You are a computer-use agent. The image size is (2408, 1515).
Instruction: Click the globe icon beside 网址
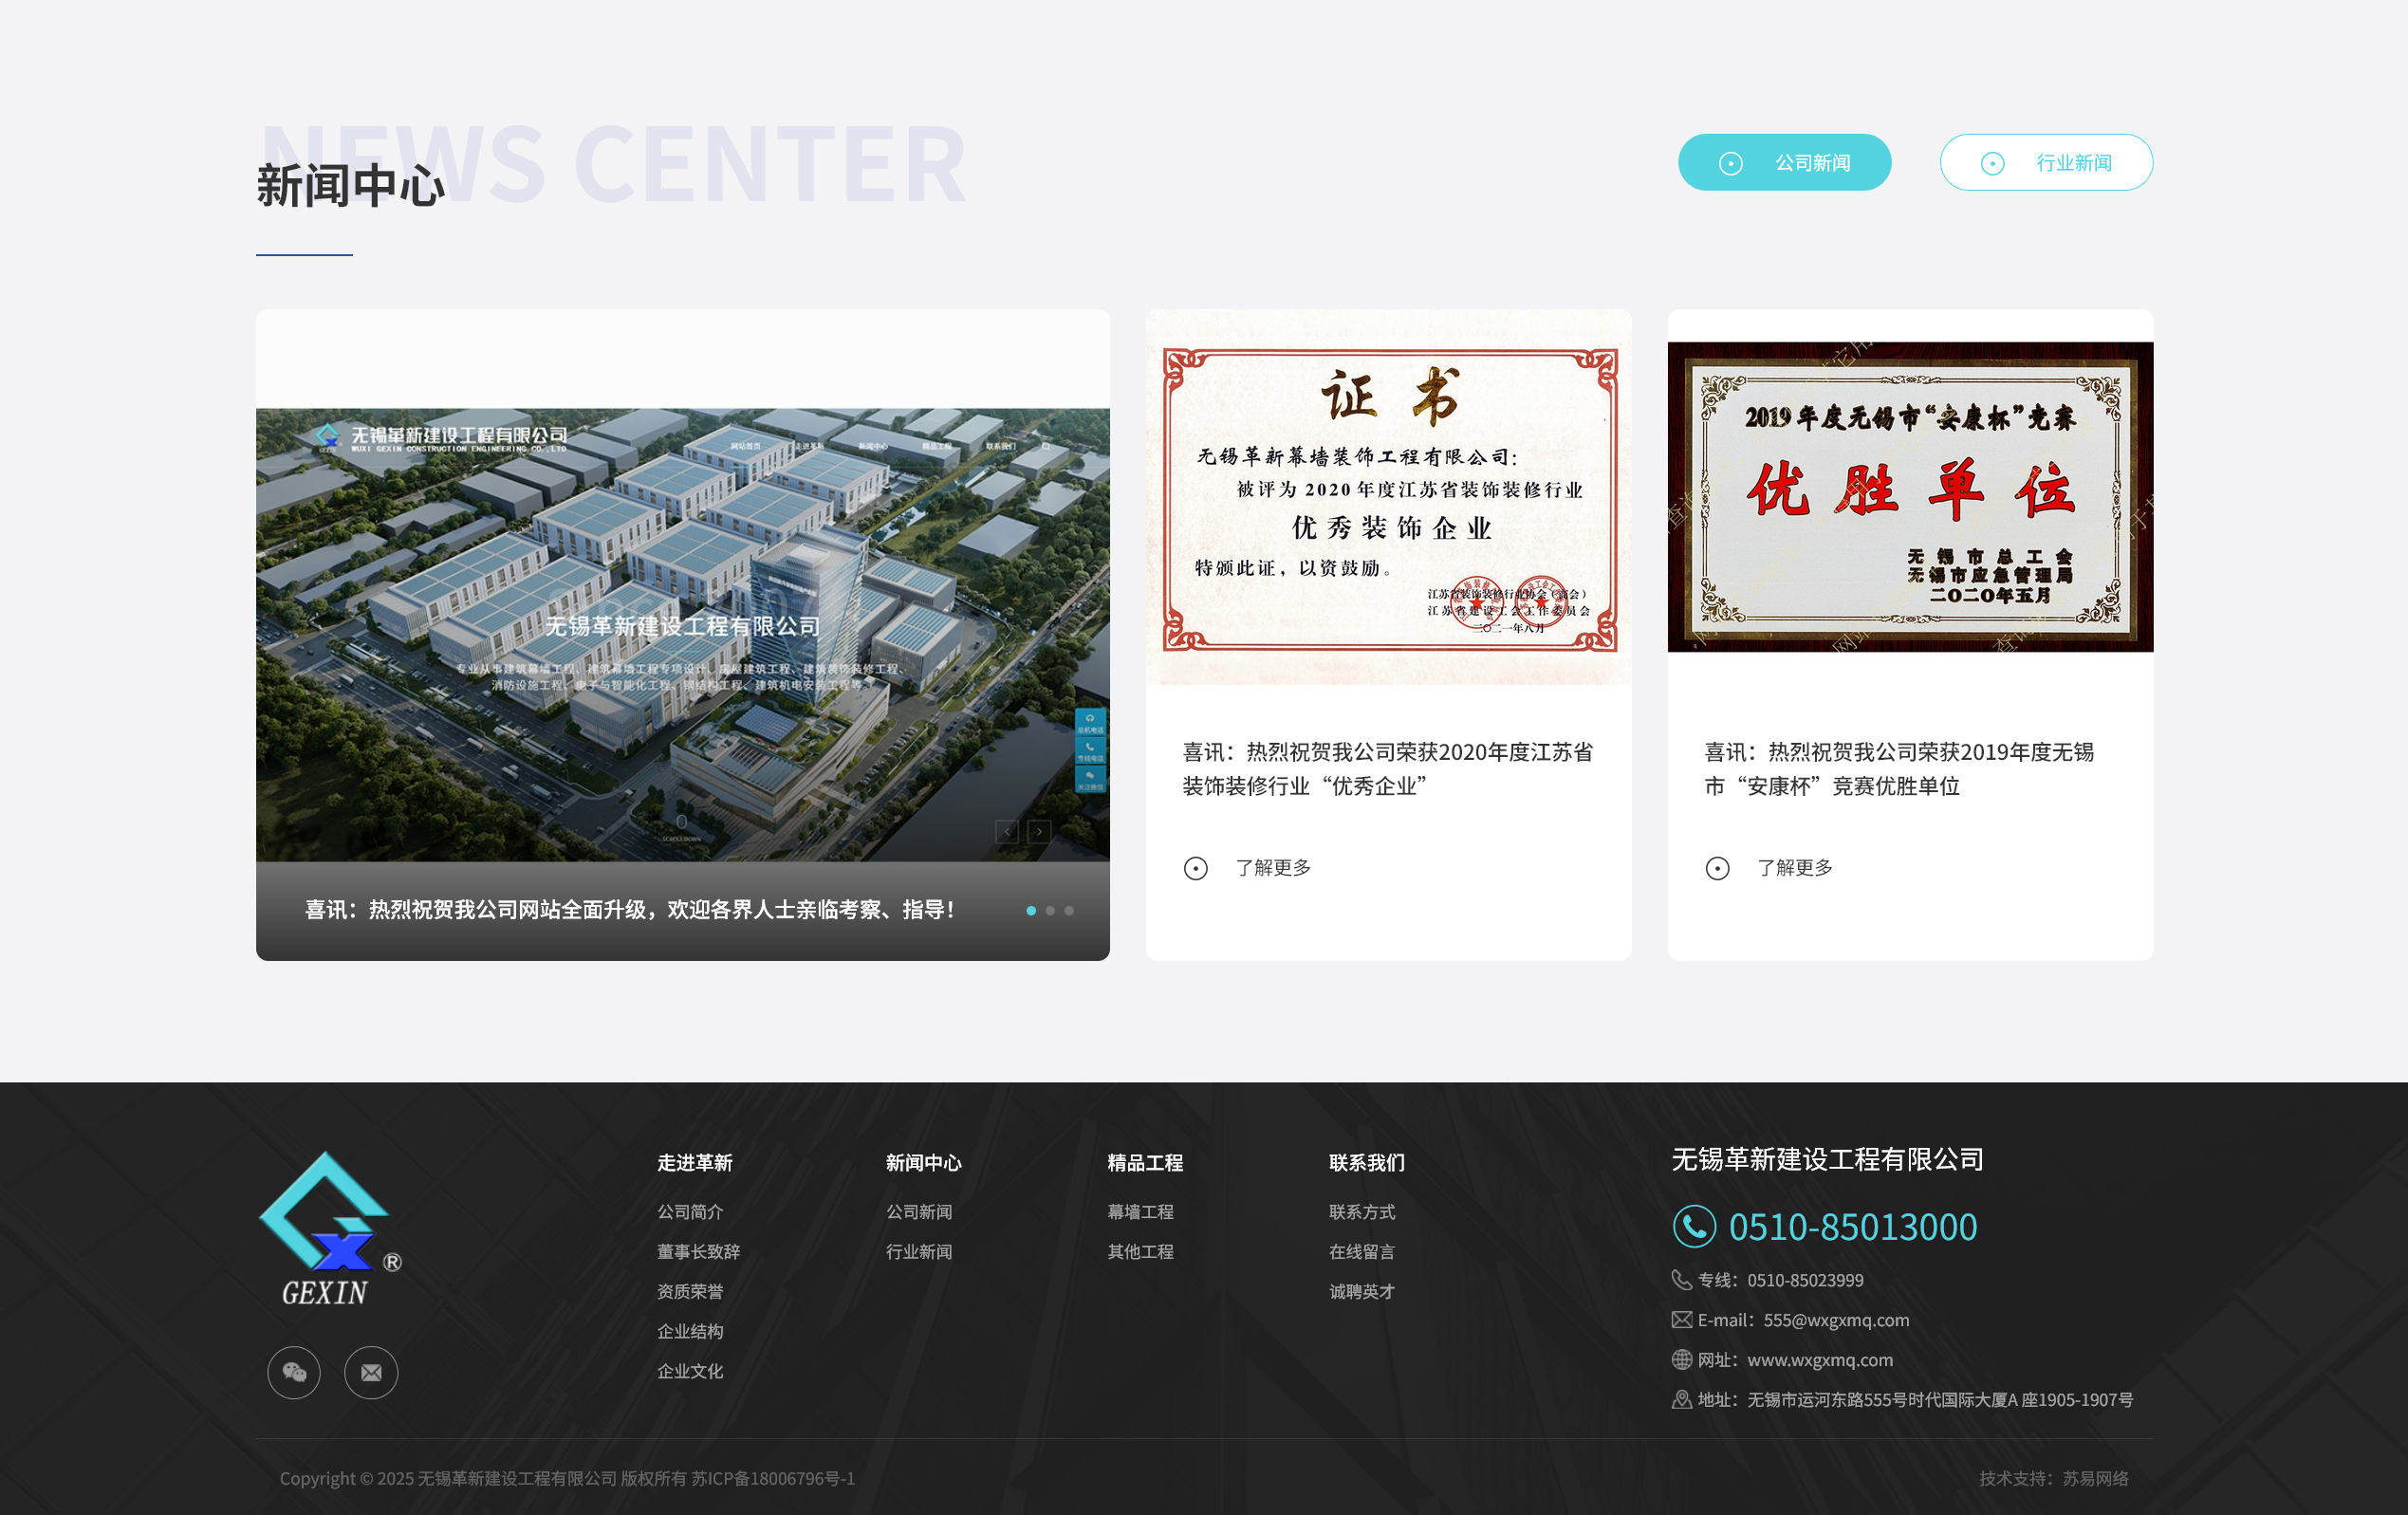(1683, 1360)
